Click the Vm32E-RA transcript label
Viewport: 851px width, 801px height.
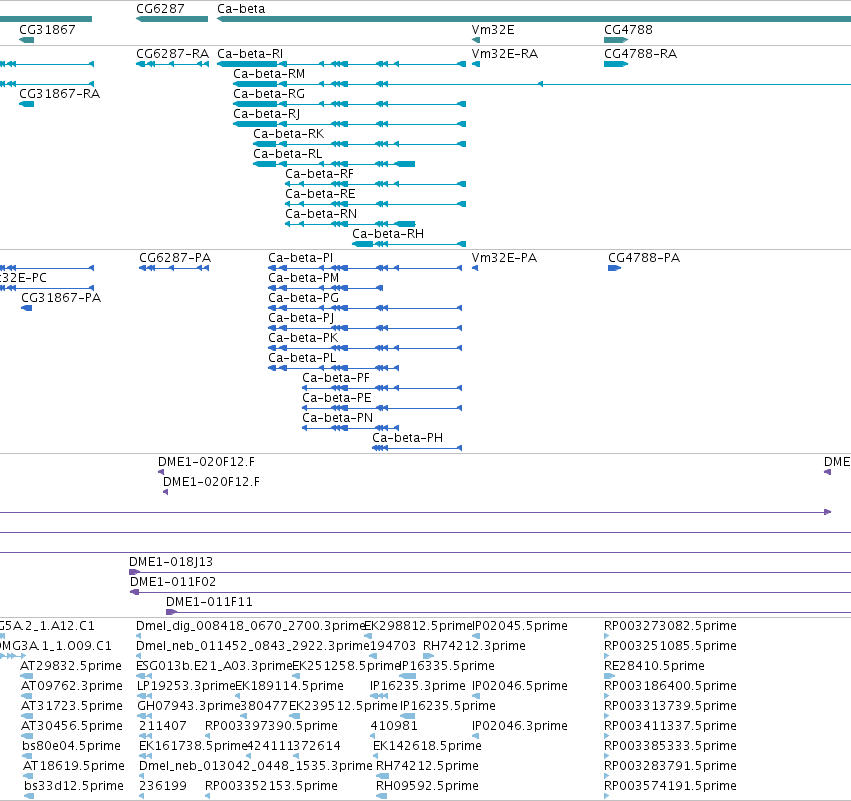[505, 53]
